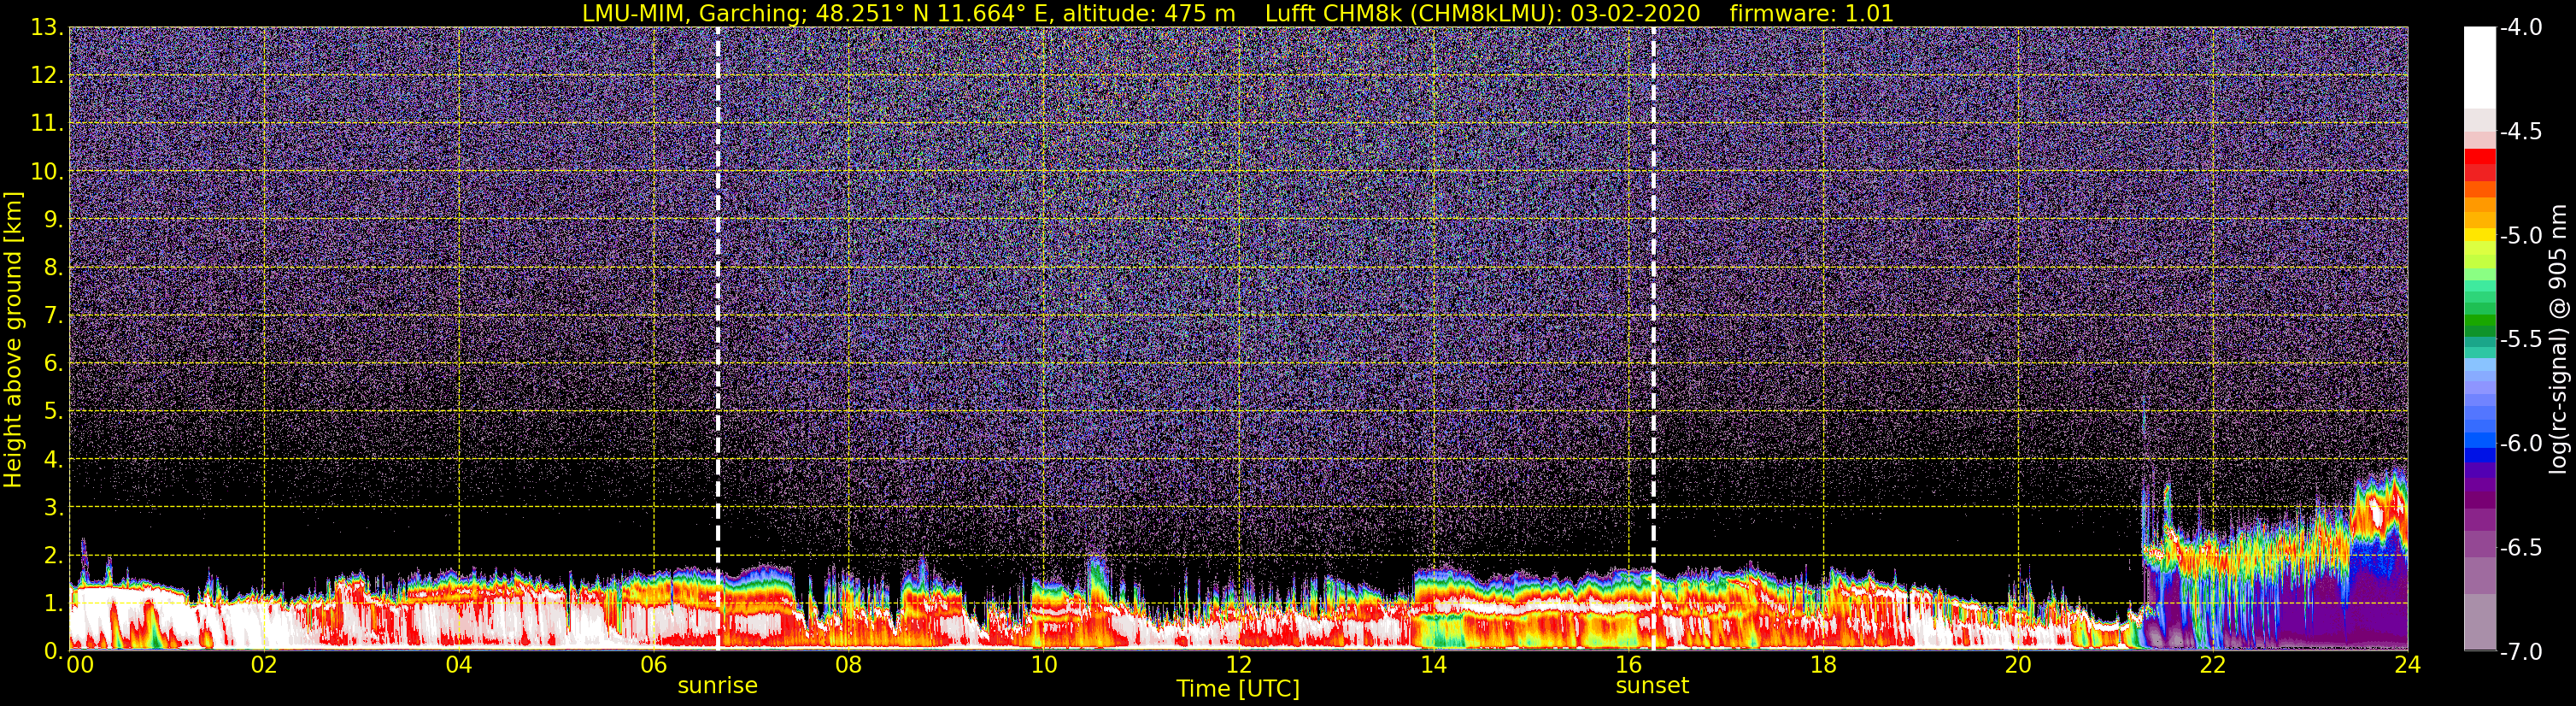Click the x-axis tick label '18'
2576x706 pixels.
pos(1823,666)
